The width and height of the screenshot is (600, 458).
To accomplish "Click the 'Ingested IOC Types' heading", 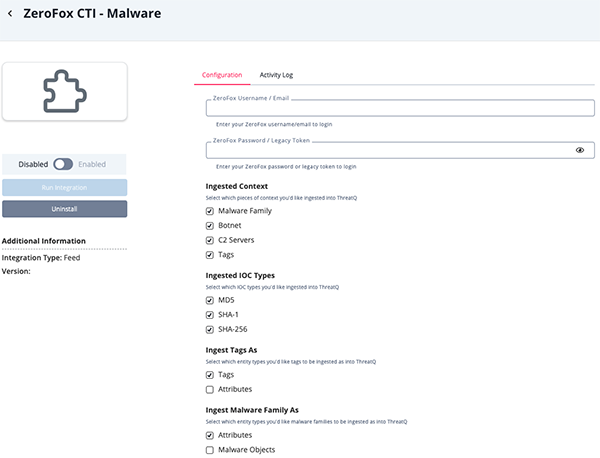I will point(240,275).
